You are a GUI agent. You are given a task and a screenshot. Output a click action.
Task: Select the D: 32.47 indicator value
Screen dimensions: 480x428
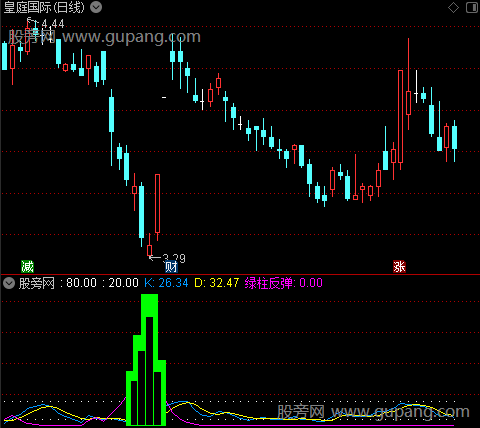click(x=217, y=283)
